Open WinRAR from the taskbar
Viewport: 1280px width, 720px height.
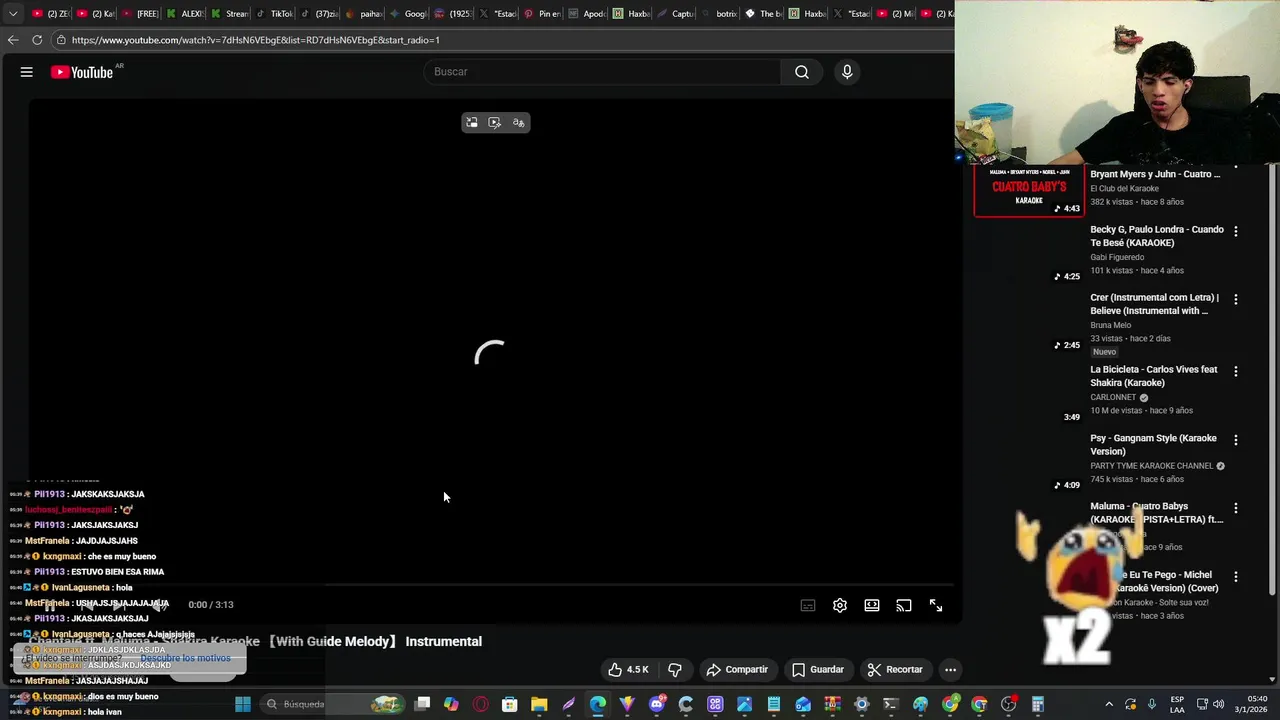click(833, 704)
